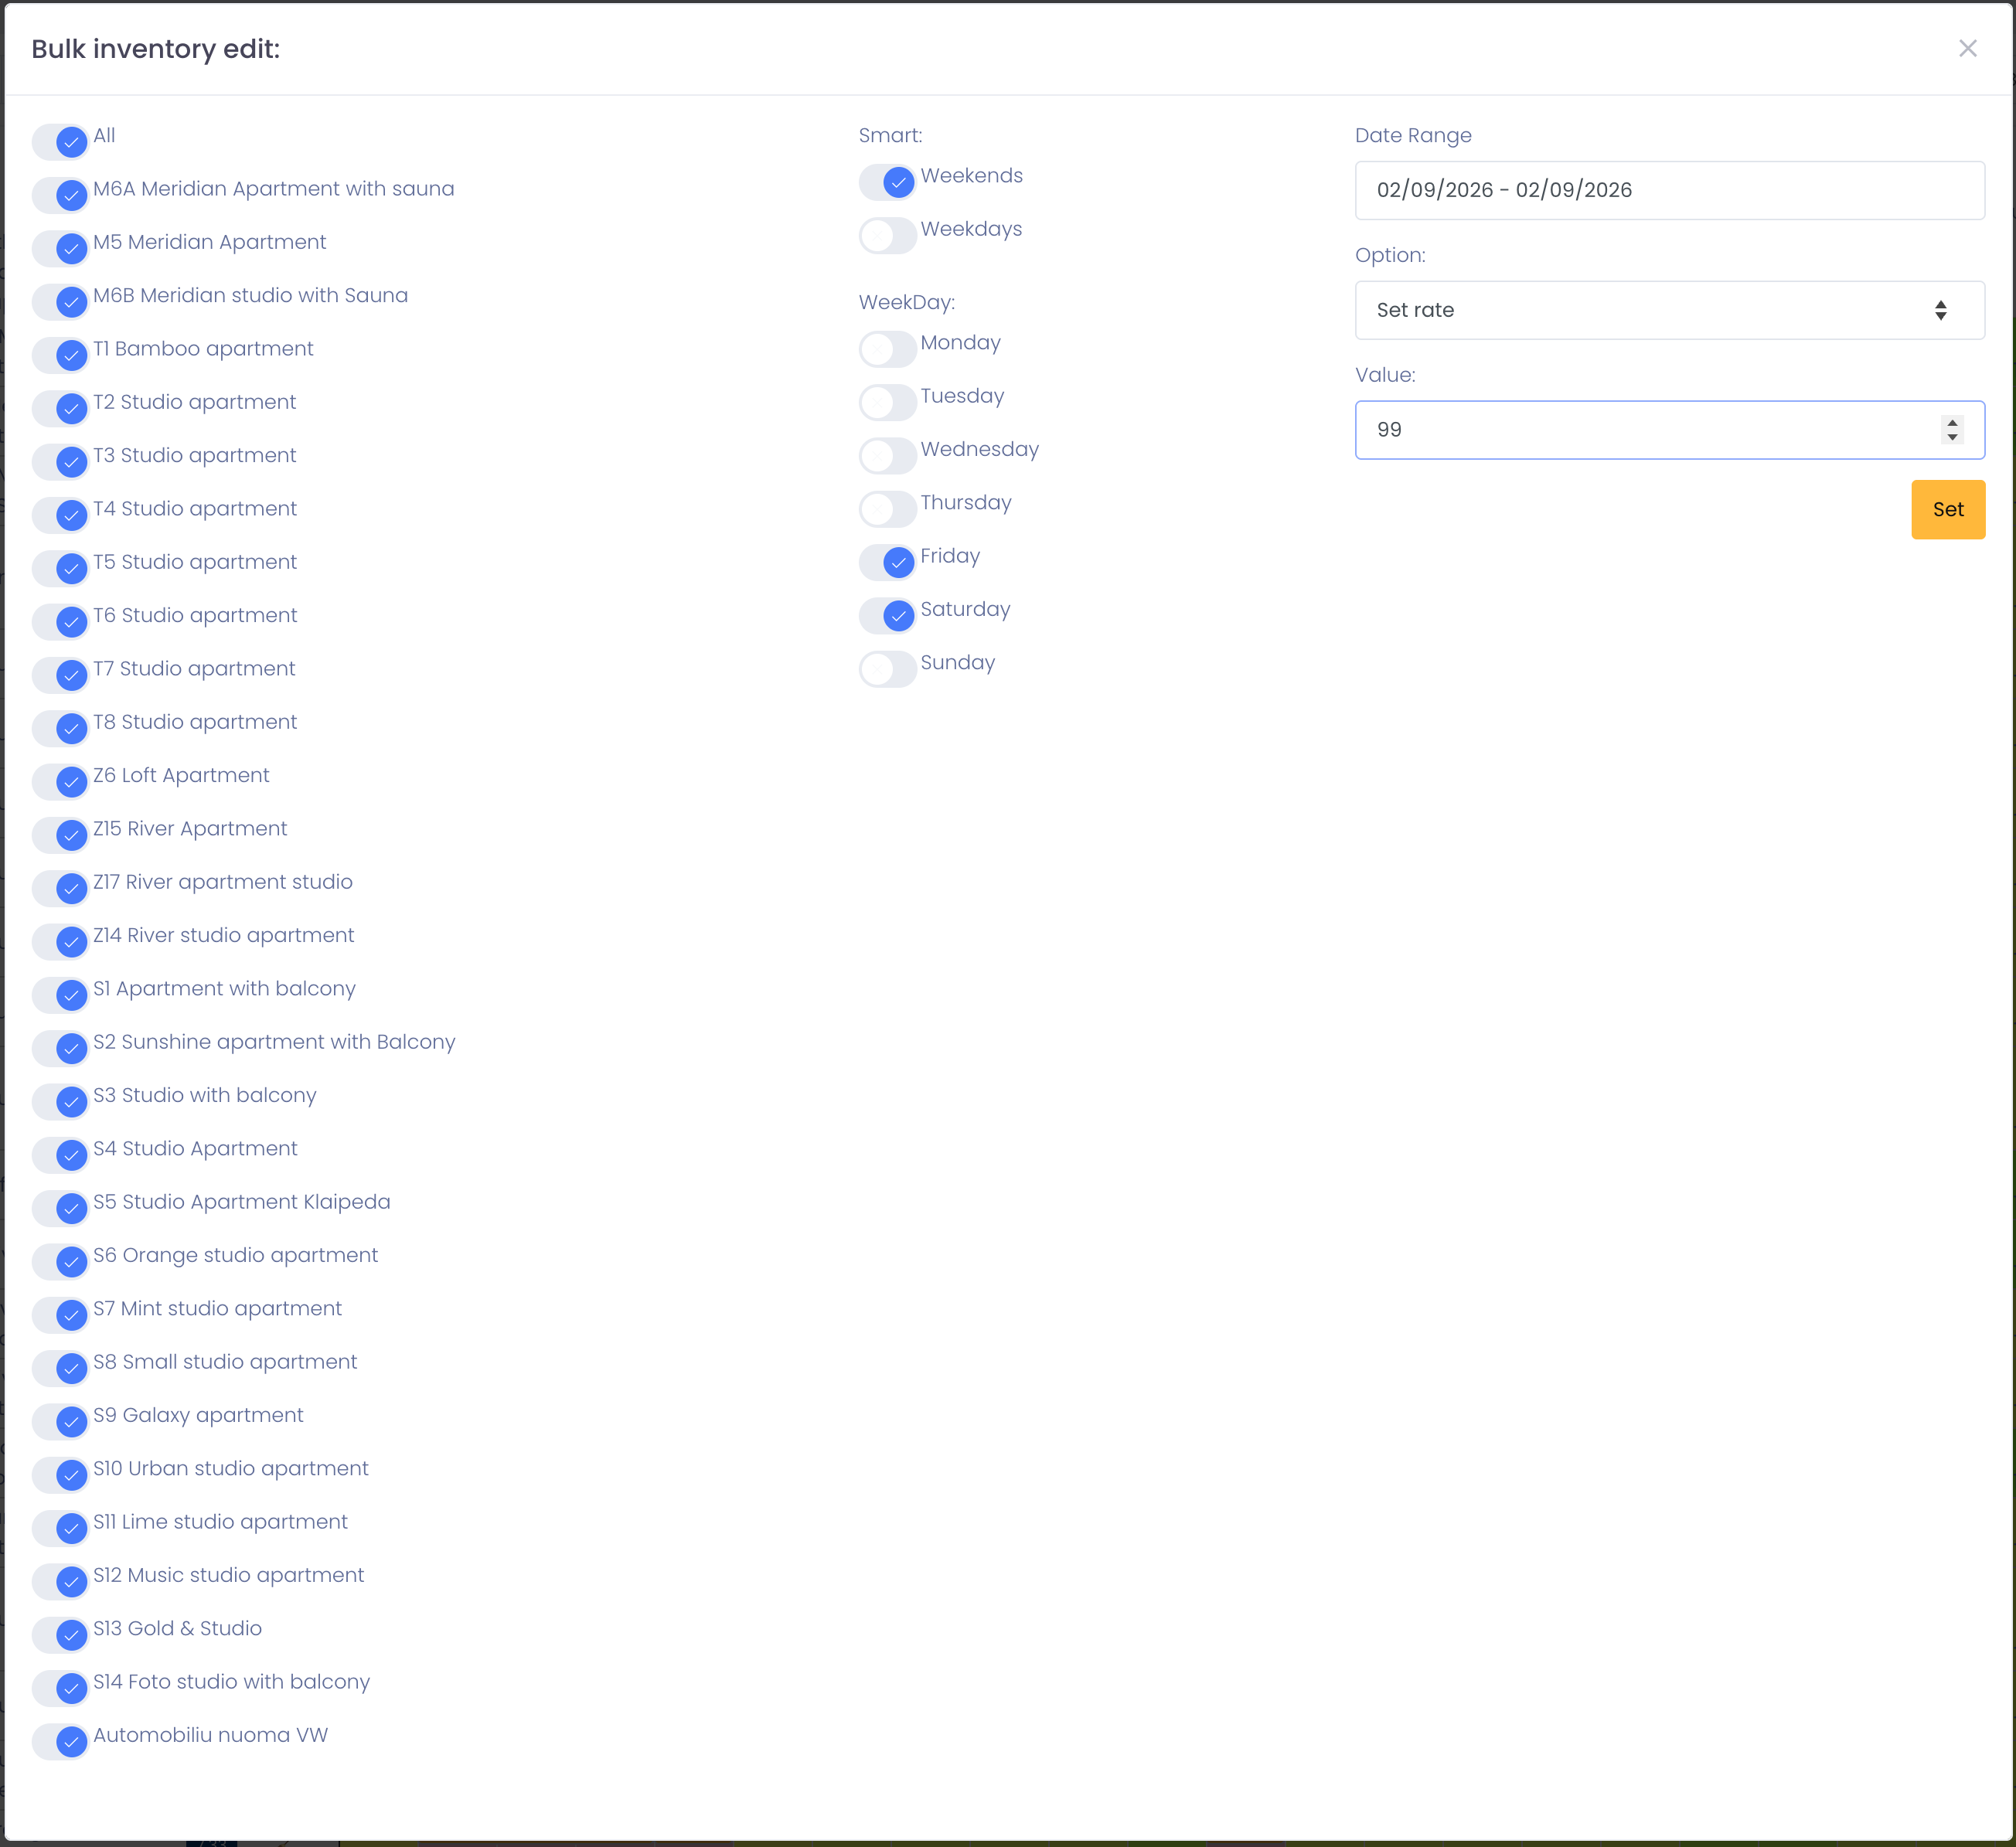Increase Value using the up stepper arrow

pos(1952,423)
